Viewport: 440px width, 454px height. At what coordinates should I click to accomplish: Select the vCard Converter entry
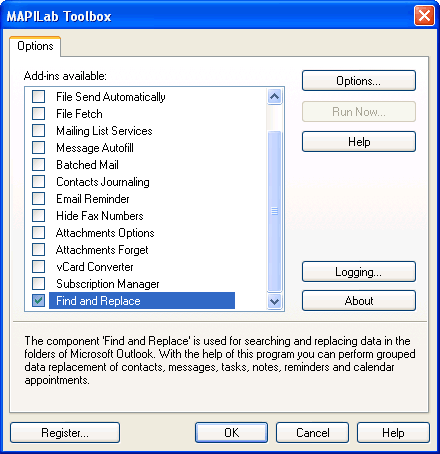tap(95, 267)
